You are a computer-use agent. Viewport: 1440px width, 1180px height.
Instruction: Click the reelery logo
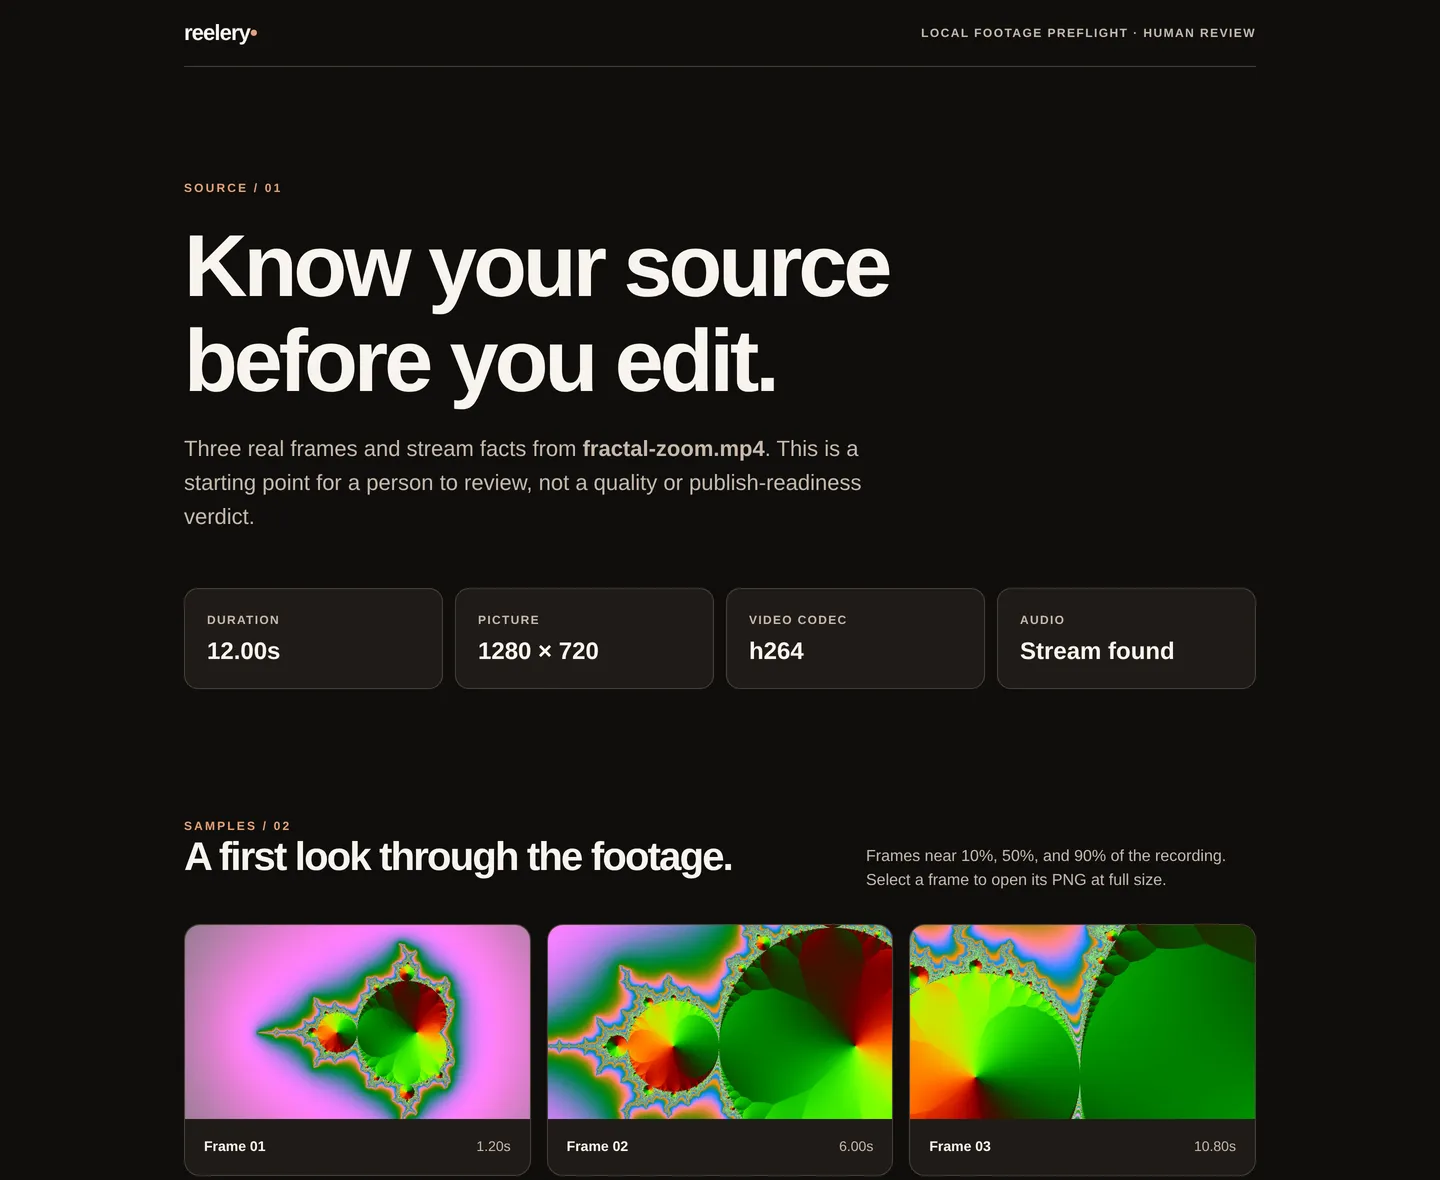(x=220, y=33)
